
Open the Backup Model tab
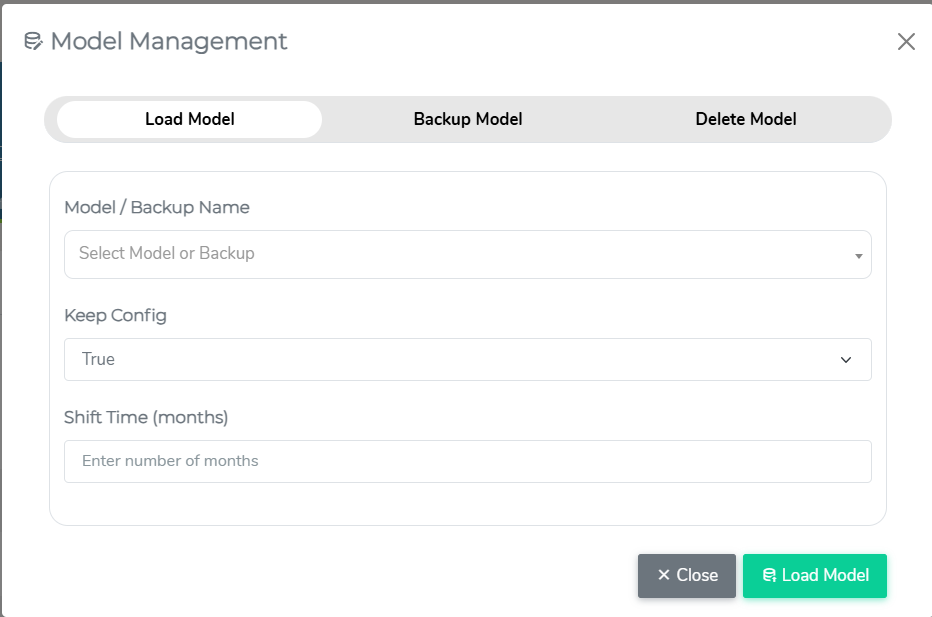pos(468,119)
